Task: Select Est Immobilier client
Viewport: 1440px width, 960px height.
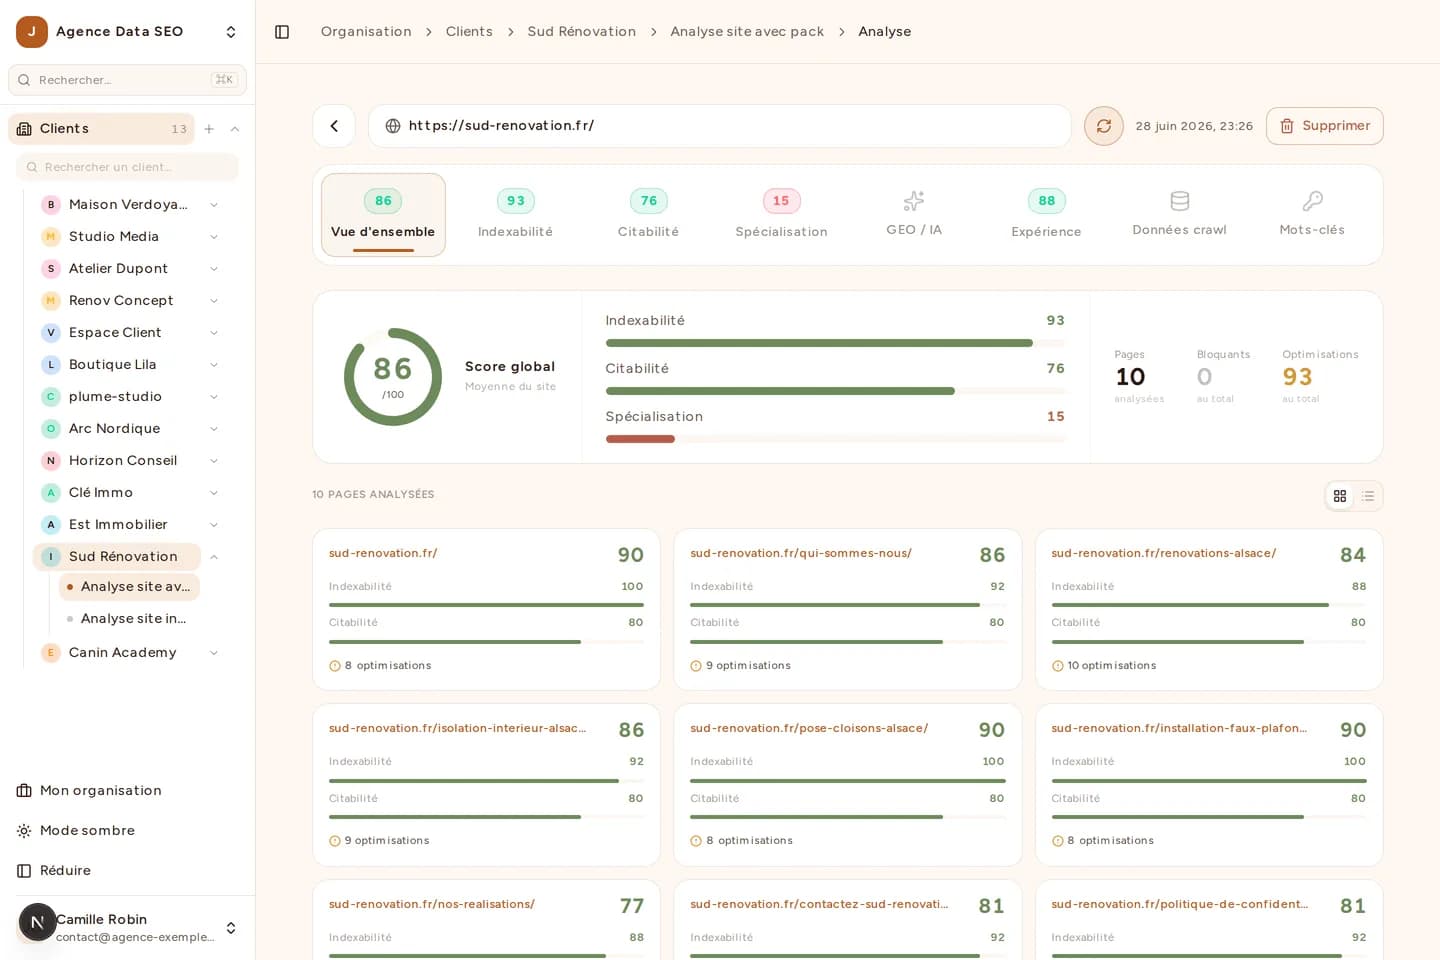Action: click(x=118, y=525)
